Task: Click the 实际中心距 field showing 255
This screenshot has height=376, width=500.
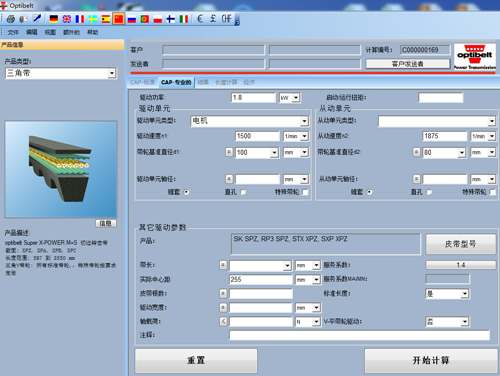Action: coord(260,279)
